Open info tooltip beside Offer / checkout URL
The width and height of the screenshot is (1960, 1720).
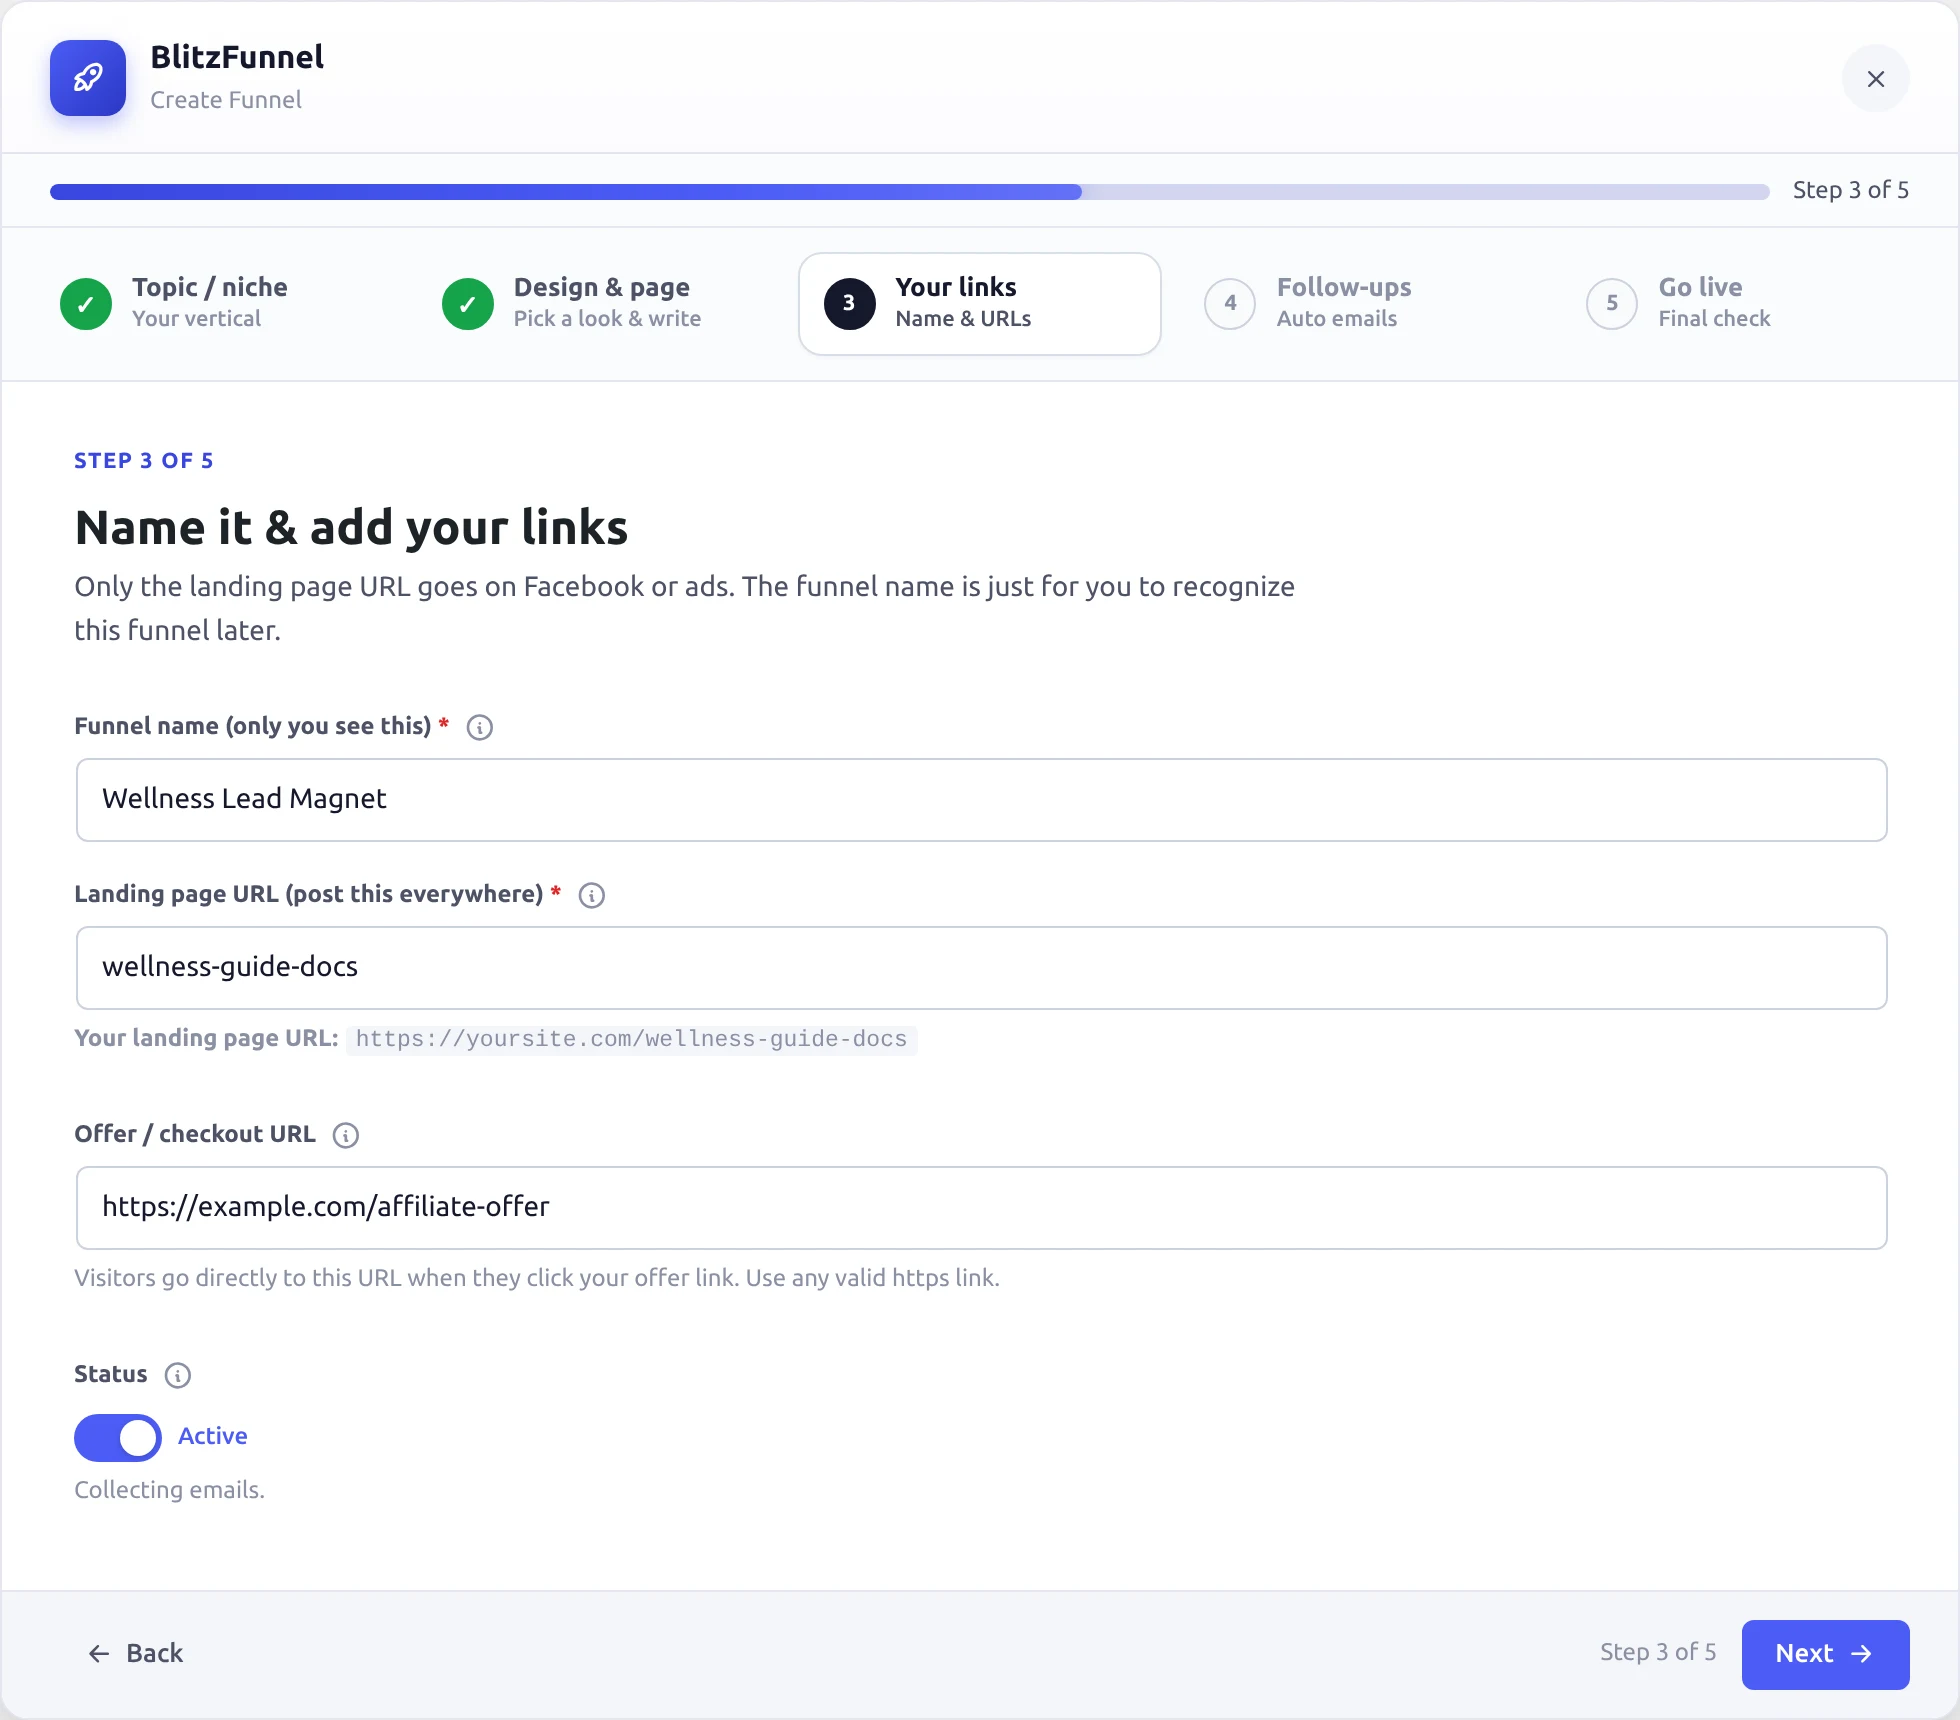tap(346, 1135)
